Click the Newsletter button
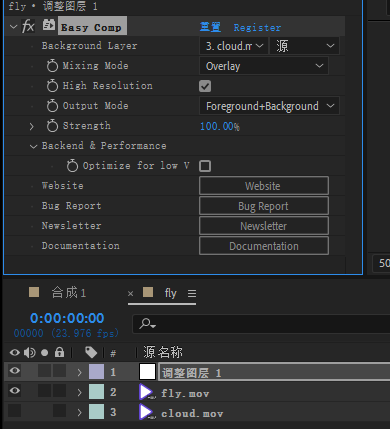390x429 pixels. tap(264, 226)
